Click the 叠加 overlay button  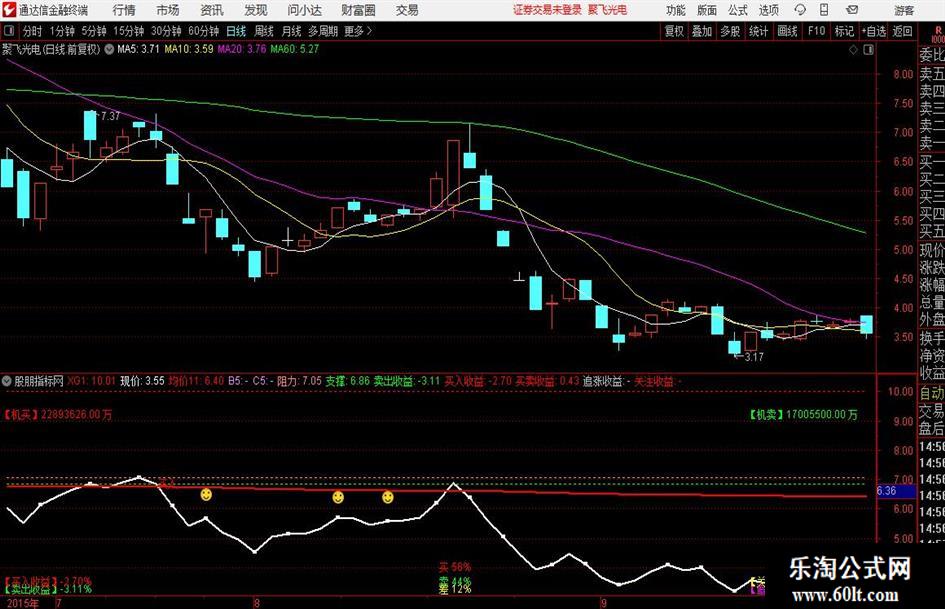coord(702,31)
